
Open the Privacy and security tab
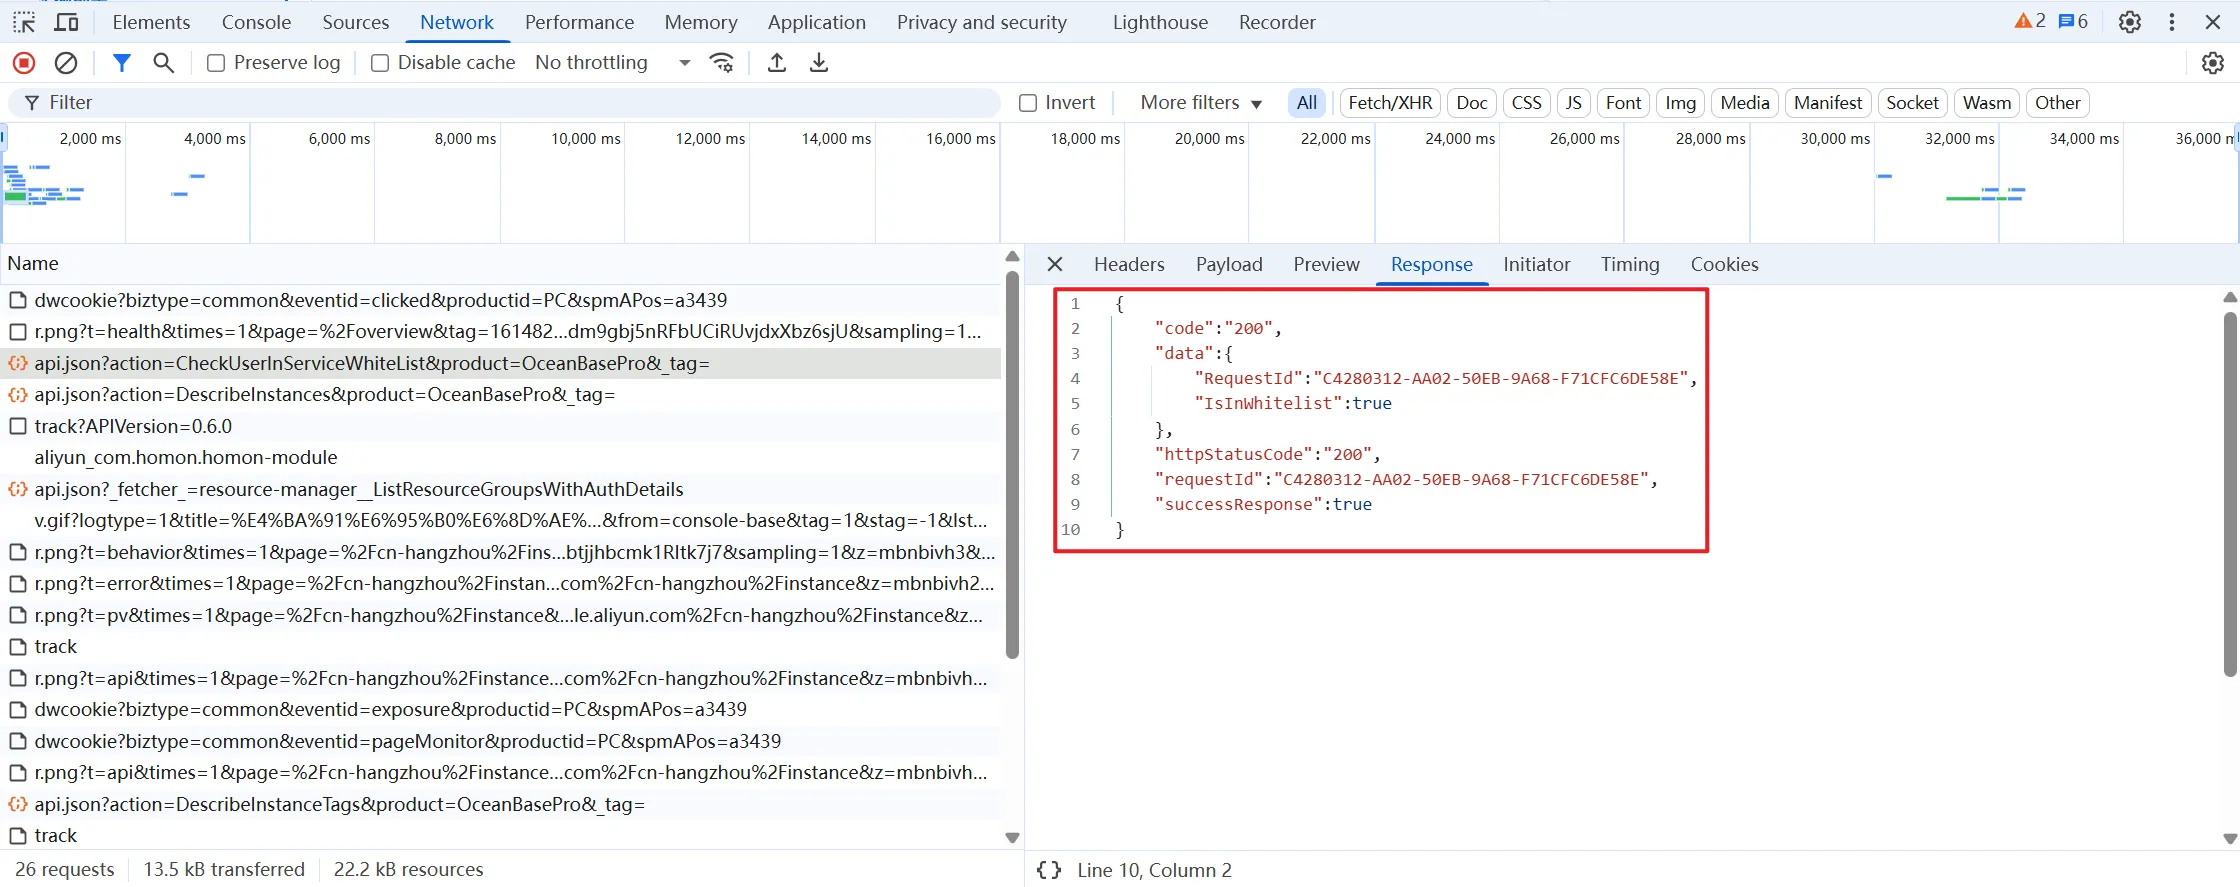click(x=981, y=22)
